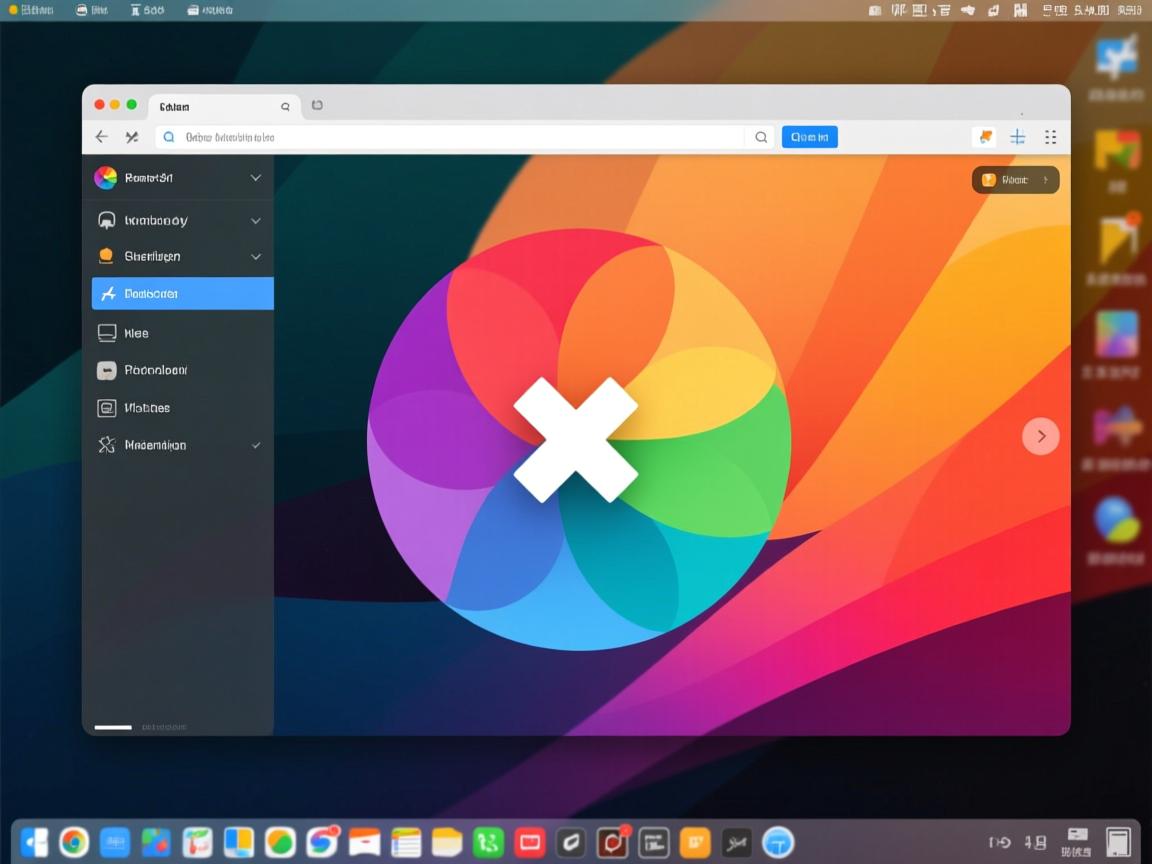Click the crossed tools icon beside the back arrow
The image size is (1152, 864).
(x=131, y=137)
